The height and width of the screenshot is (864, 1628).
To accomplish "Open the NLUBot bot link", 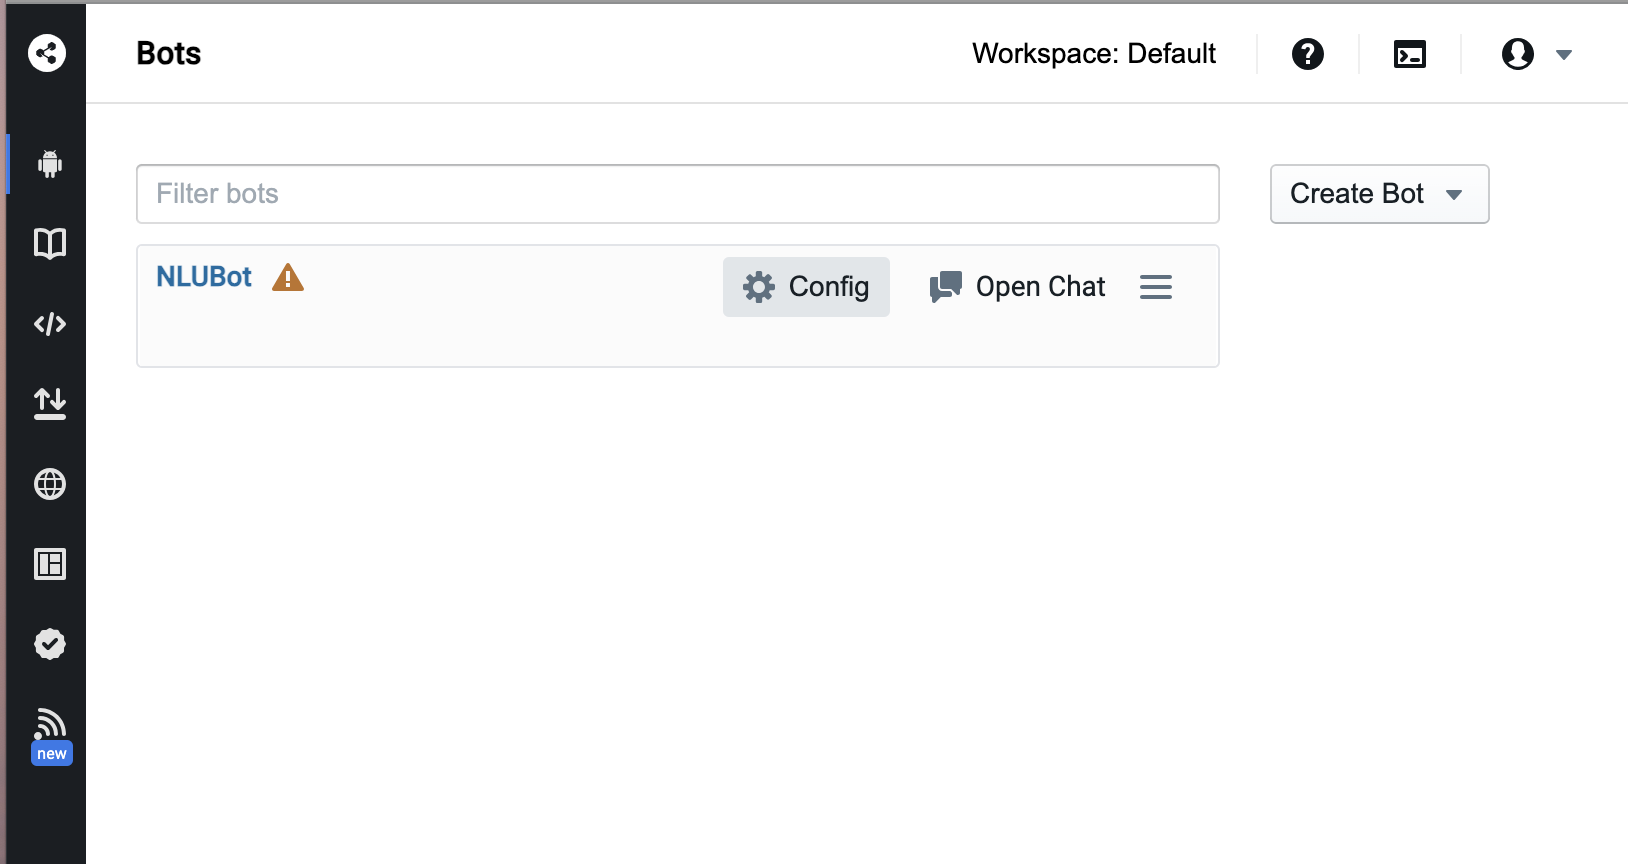I will tap(204, 277).
